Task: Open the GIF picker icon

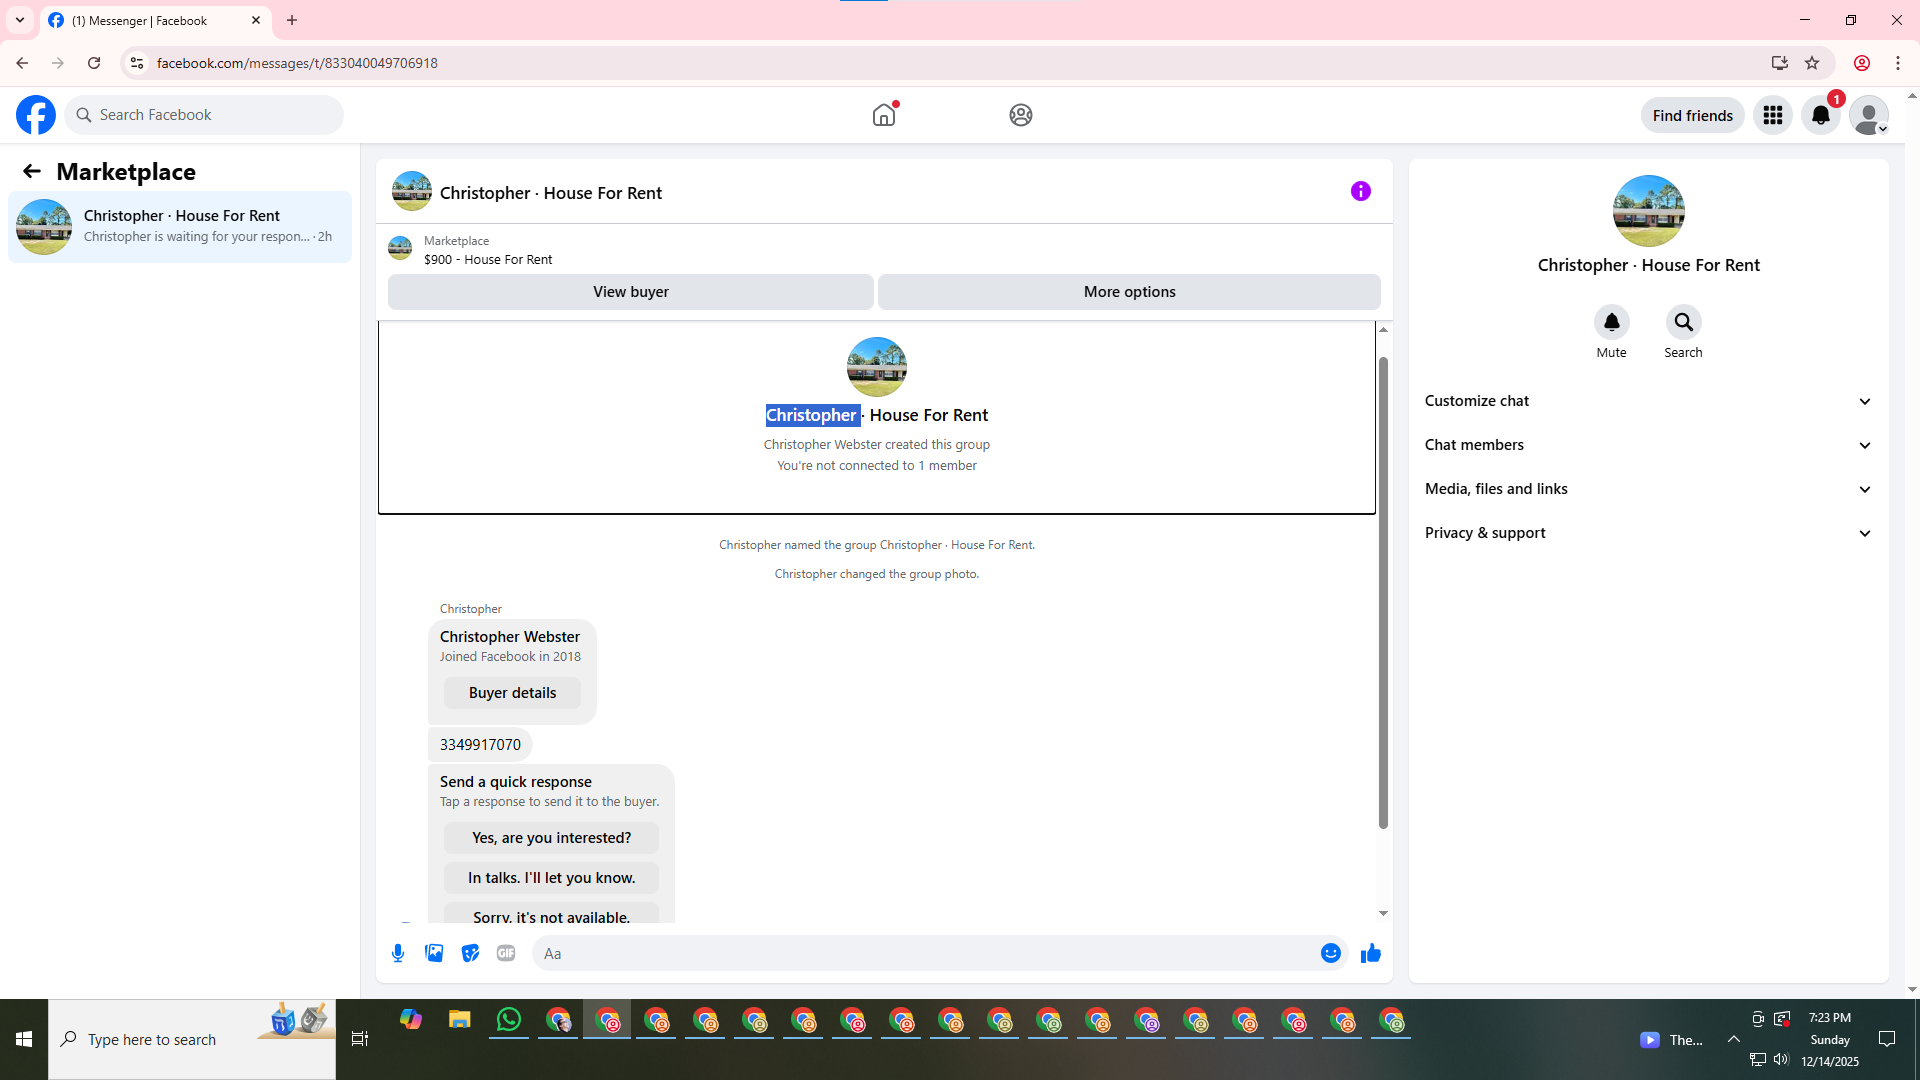Action: (x=506, y=953)
